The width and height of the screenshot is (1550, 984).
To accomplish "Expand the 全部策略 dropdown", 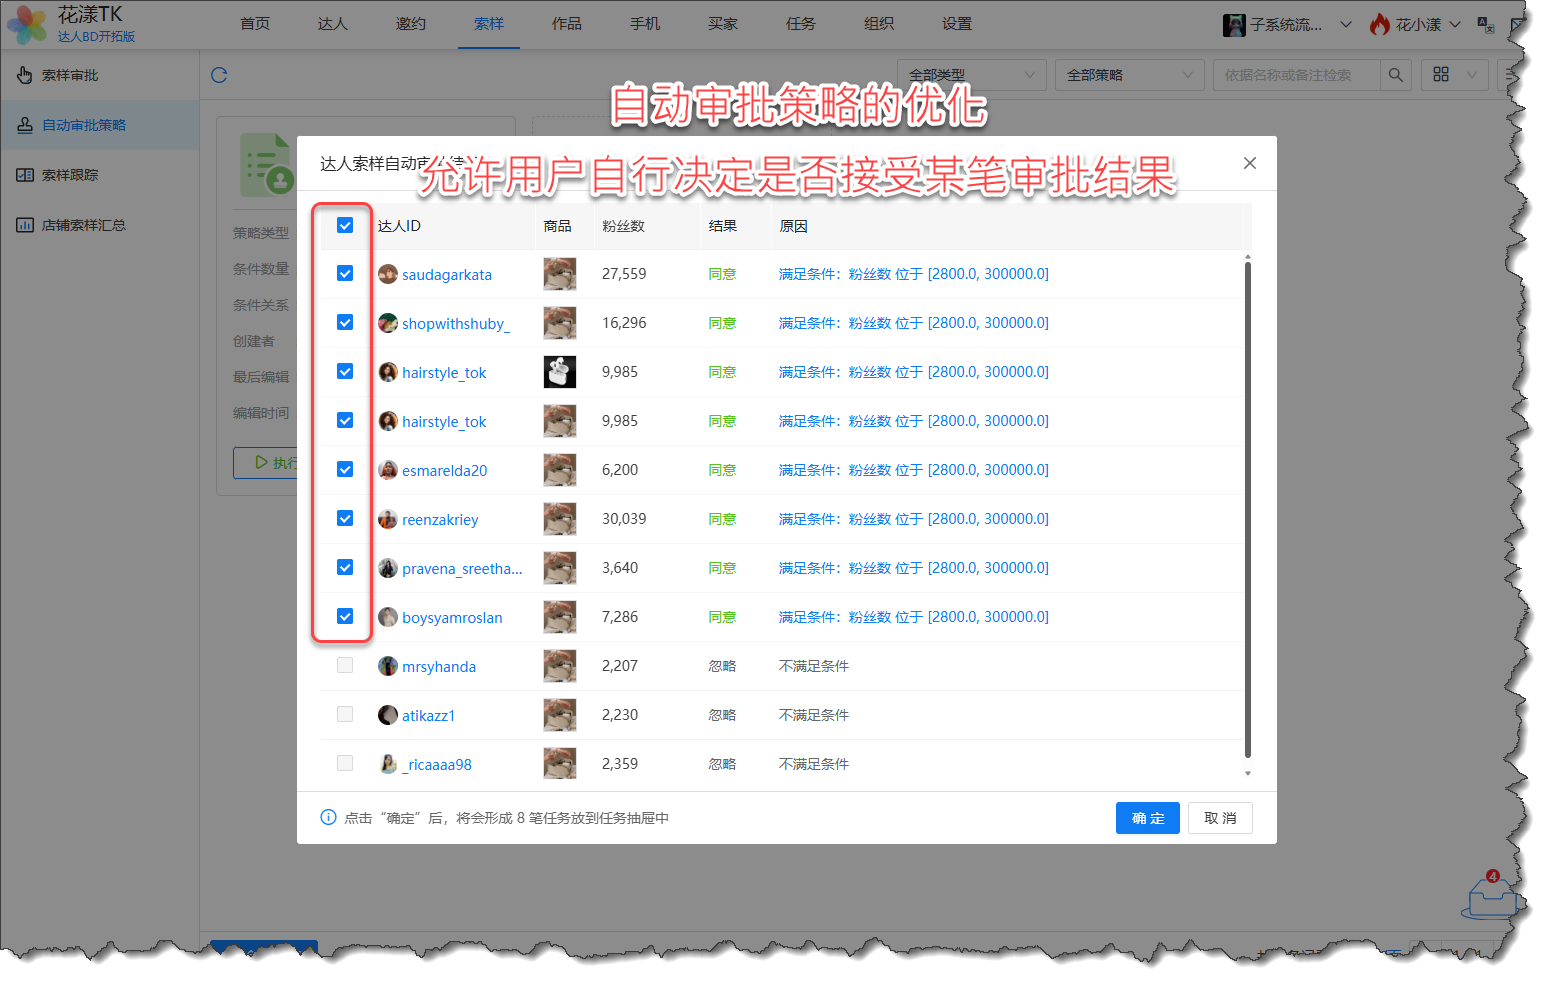I will [1129, 75].
